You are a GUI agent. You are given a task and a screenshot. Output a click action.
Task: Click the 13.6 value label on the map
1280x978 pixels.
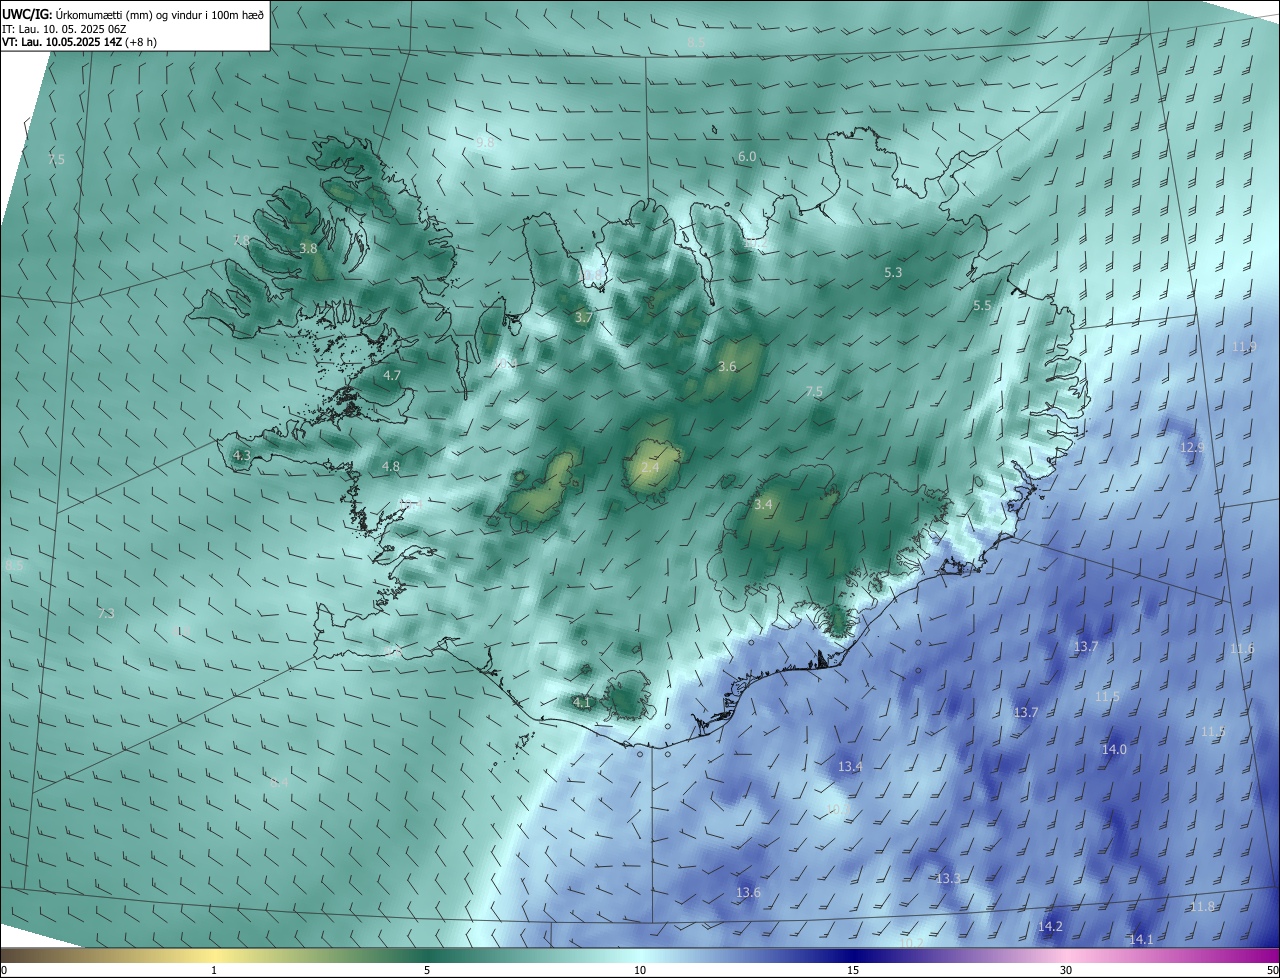coord(748,893)
